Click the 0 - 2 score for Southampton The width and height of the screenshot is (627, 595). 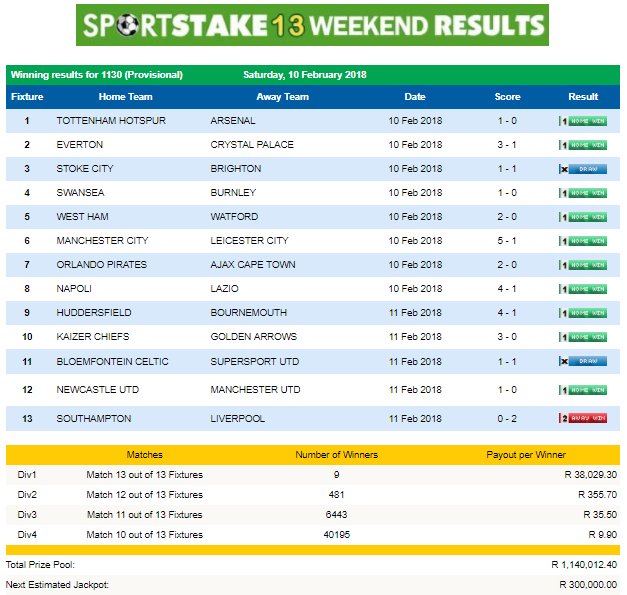tap(507, 419)
